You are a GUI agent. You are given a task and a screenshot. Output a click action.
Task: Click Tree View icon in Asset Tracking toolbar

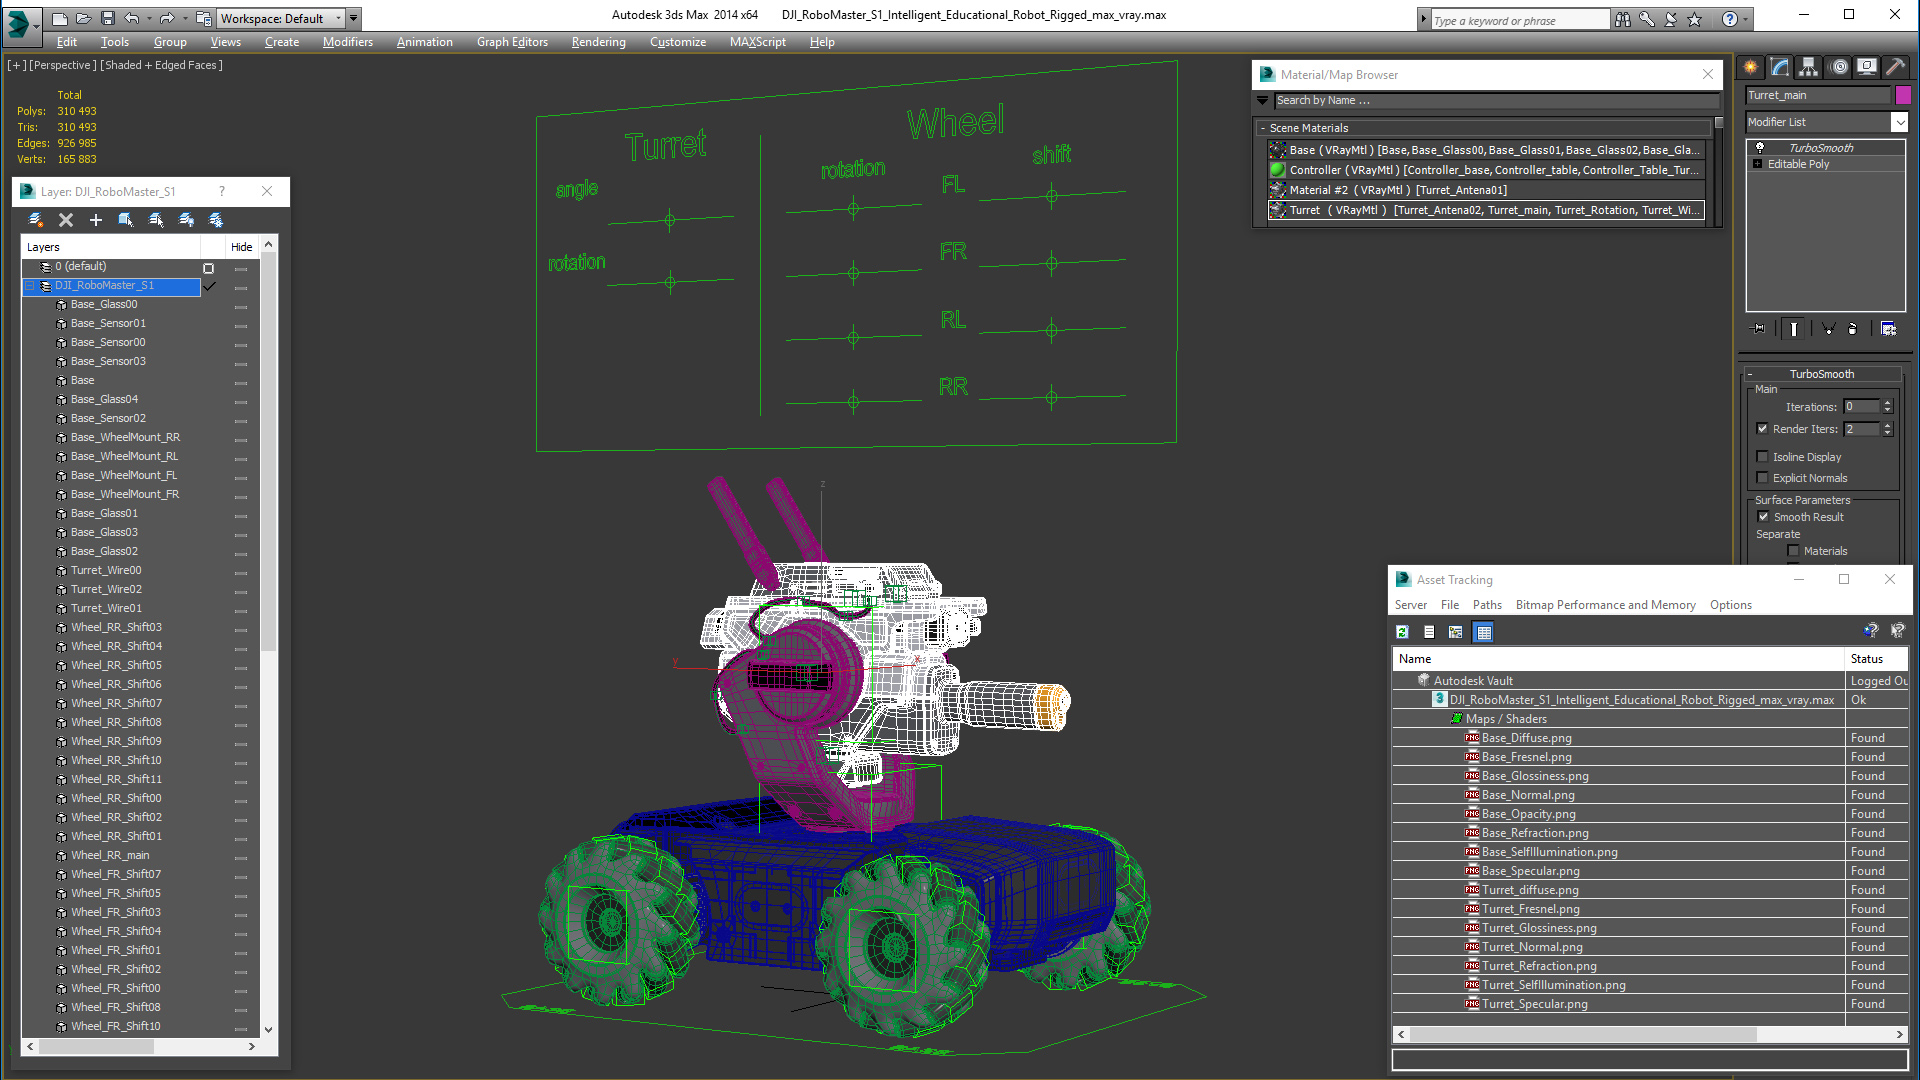1456,632
